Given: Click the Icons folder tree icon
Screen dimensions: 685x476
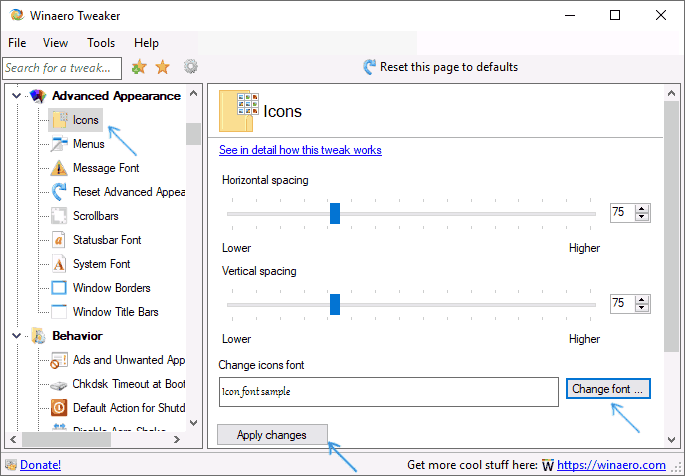Looking at the screenshot, I should (x=59, y=120).
